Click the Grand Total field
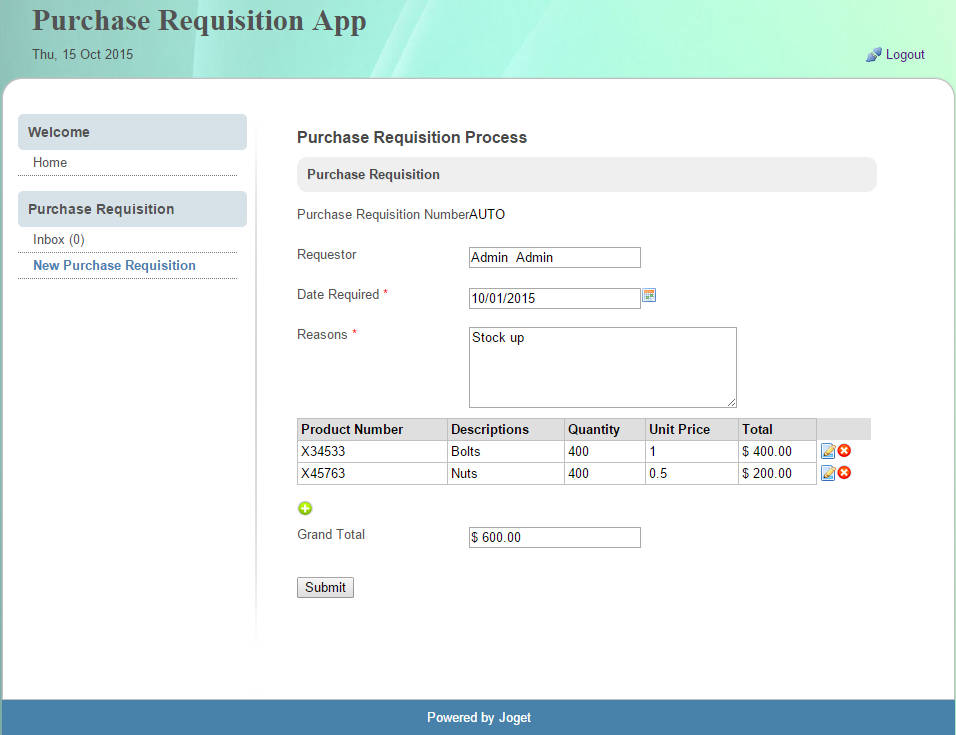The width and height of the screenshot is (956, 735). [554, 537]
